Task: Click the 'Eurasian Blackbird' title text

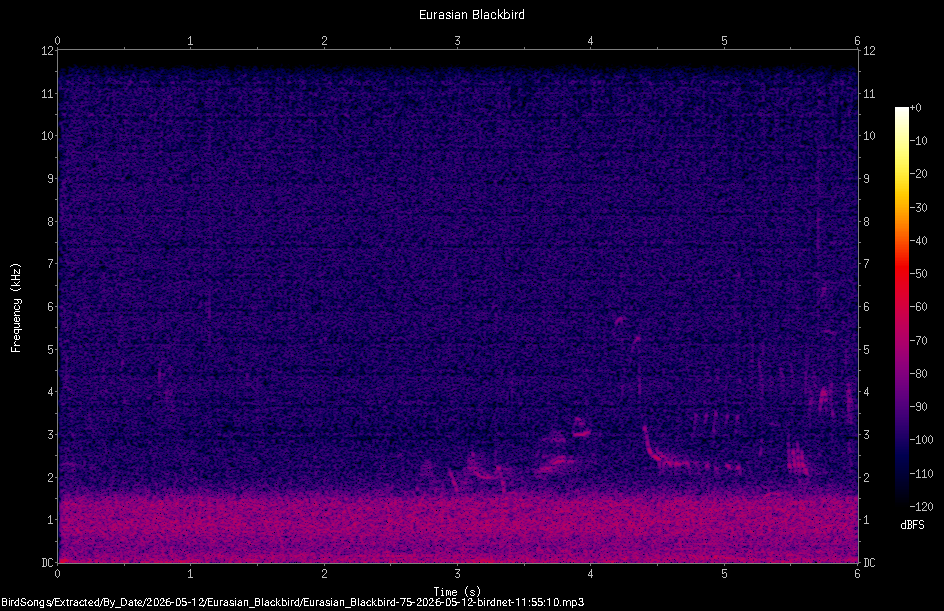Action: point(471,14)
